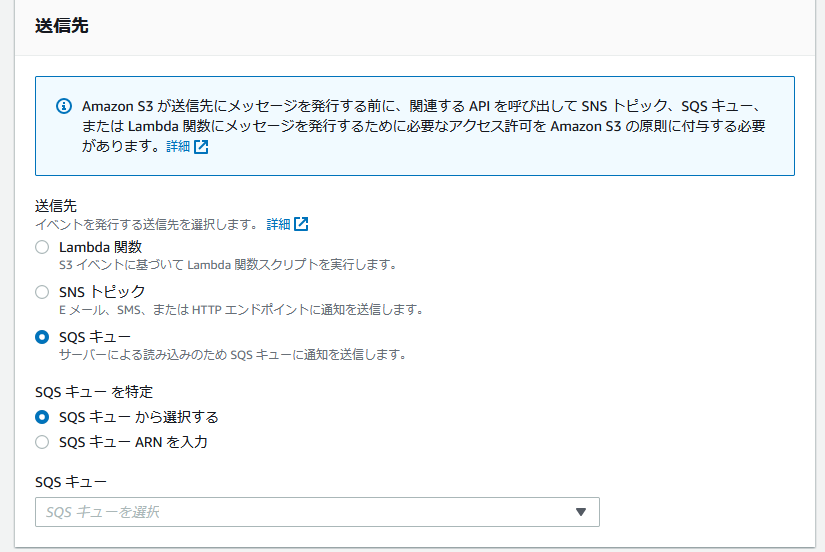Click the SNS description about HTTP エンドポイント
The image size is (825, 552).
pyautogui.click(x=242, y=309)
